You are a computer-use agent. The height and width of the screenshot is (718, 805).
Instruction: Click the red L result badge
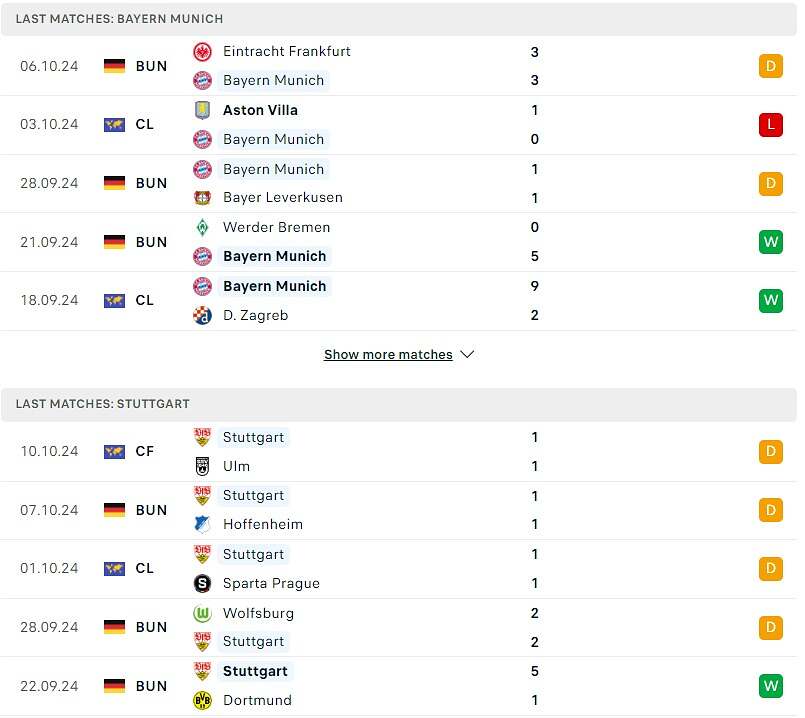pos(770,125)
